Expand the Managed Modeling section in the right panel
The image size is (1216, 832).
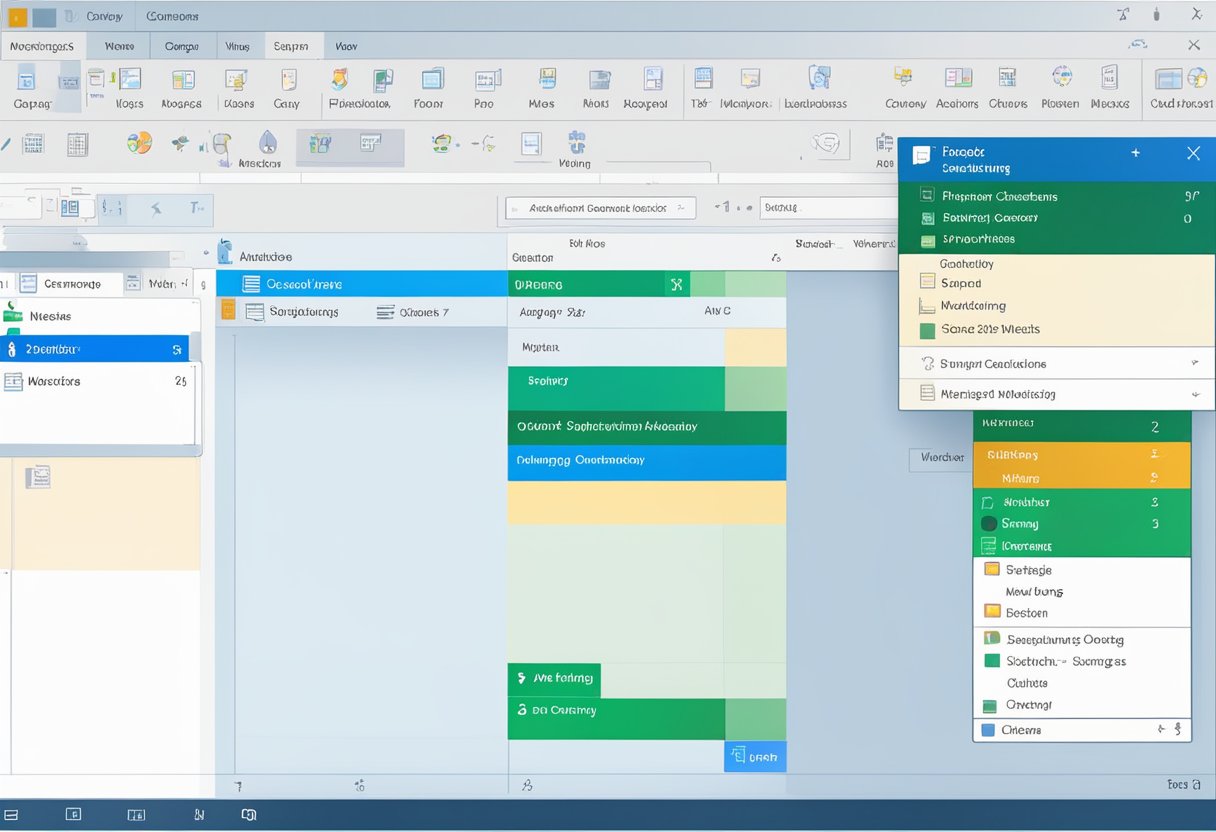1196,393
